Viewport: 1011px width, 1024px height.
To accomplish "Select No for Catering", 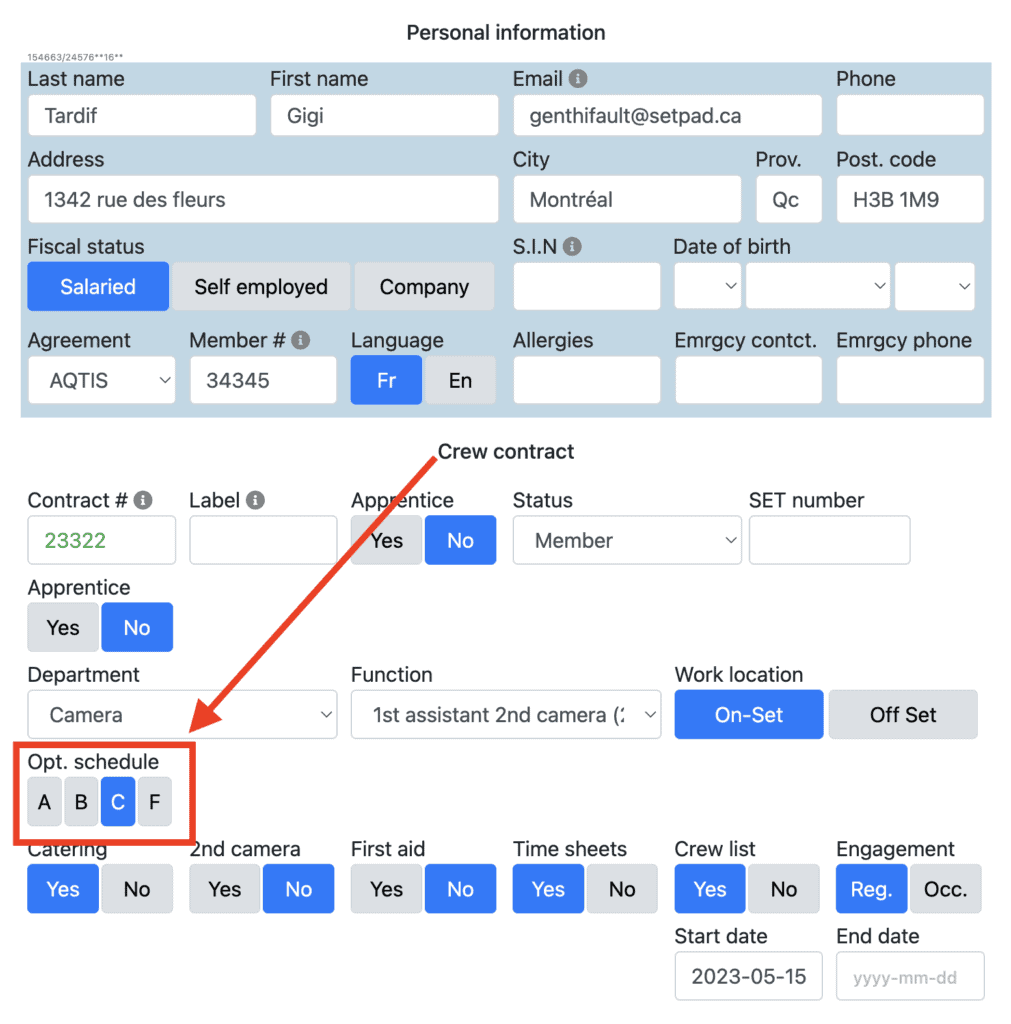I will [x=137, y=889].
